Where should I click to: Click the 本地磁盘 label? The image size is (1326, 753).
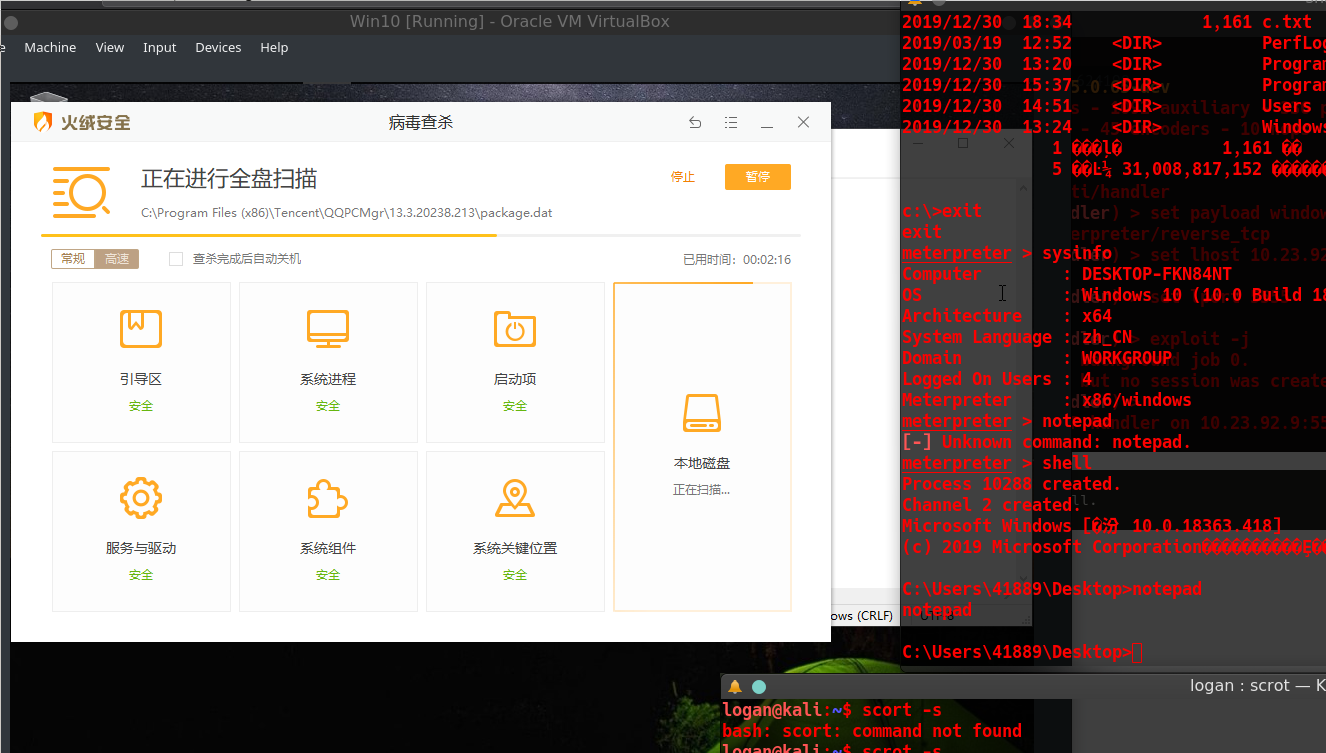pyautogui.click(x=702, y=464)
